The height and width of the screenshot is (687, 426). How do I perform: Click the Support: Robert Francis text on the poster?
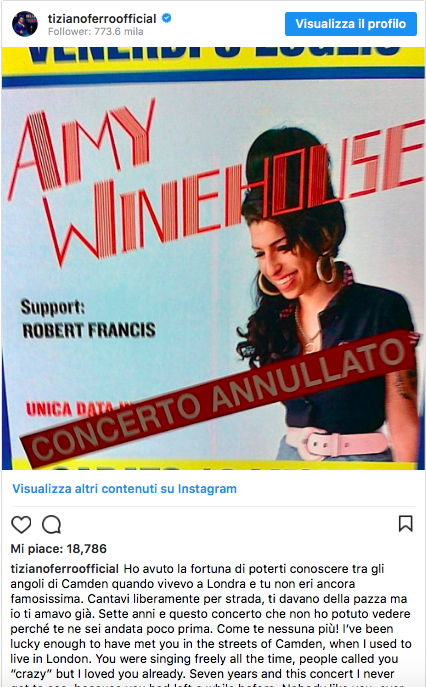click(x=89, y=319)
